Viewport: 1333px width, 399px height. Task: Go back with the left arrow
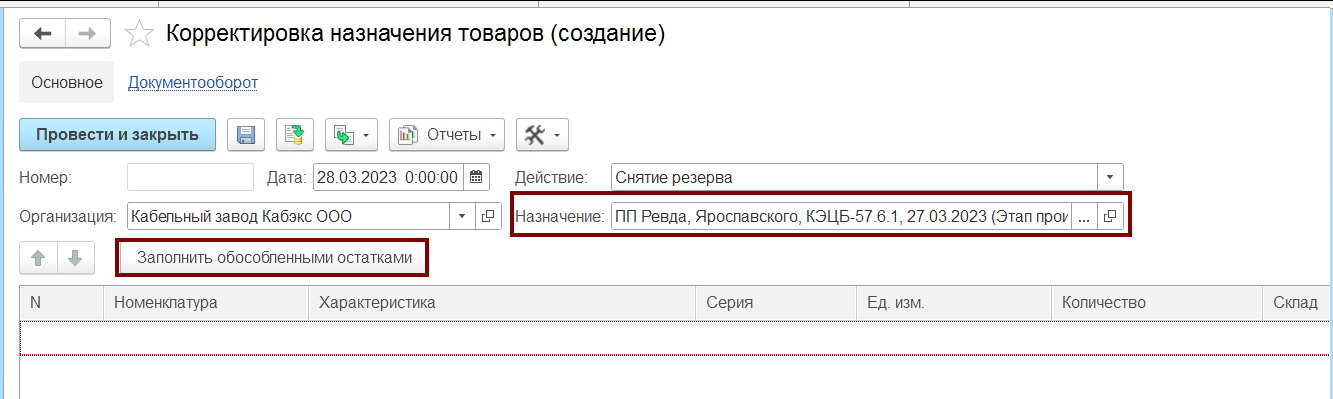click(x=42, y=33)
